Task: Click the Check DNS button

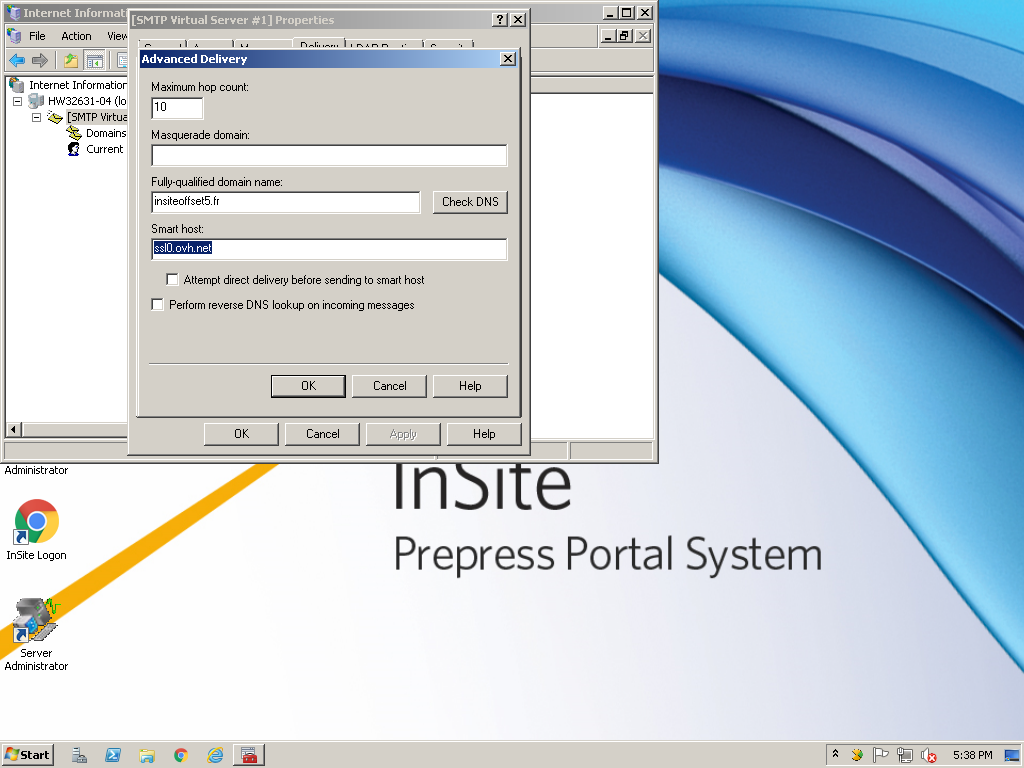Action: tap(470, 202)
